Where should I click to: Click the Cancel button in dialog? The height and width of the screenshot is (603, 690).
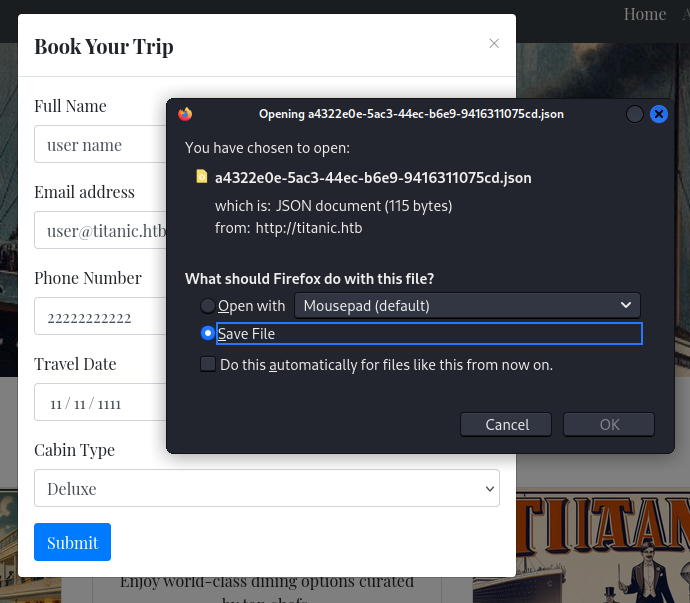pyautogui.click(x=506, y=425)
